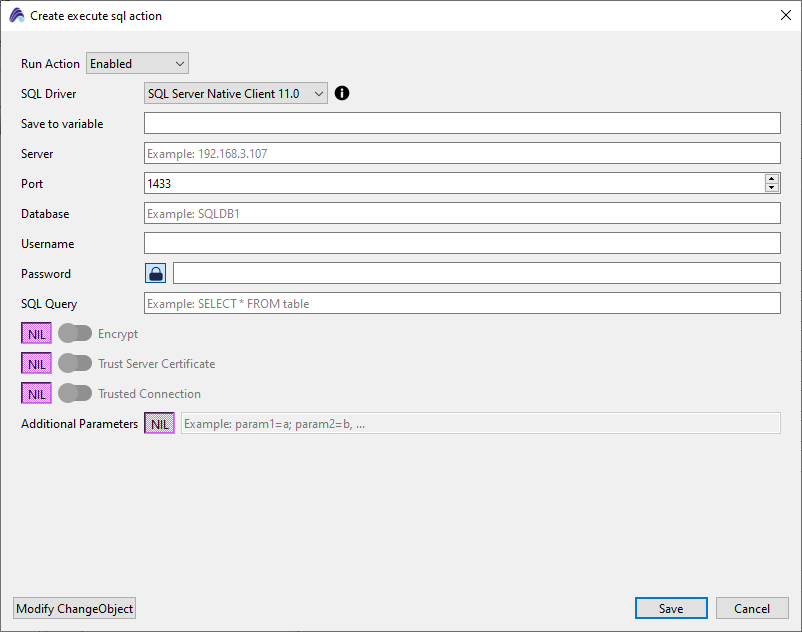The image size is (802, 632).
Task: Click the app logo in title bar
Action: coord(16,16)
